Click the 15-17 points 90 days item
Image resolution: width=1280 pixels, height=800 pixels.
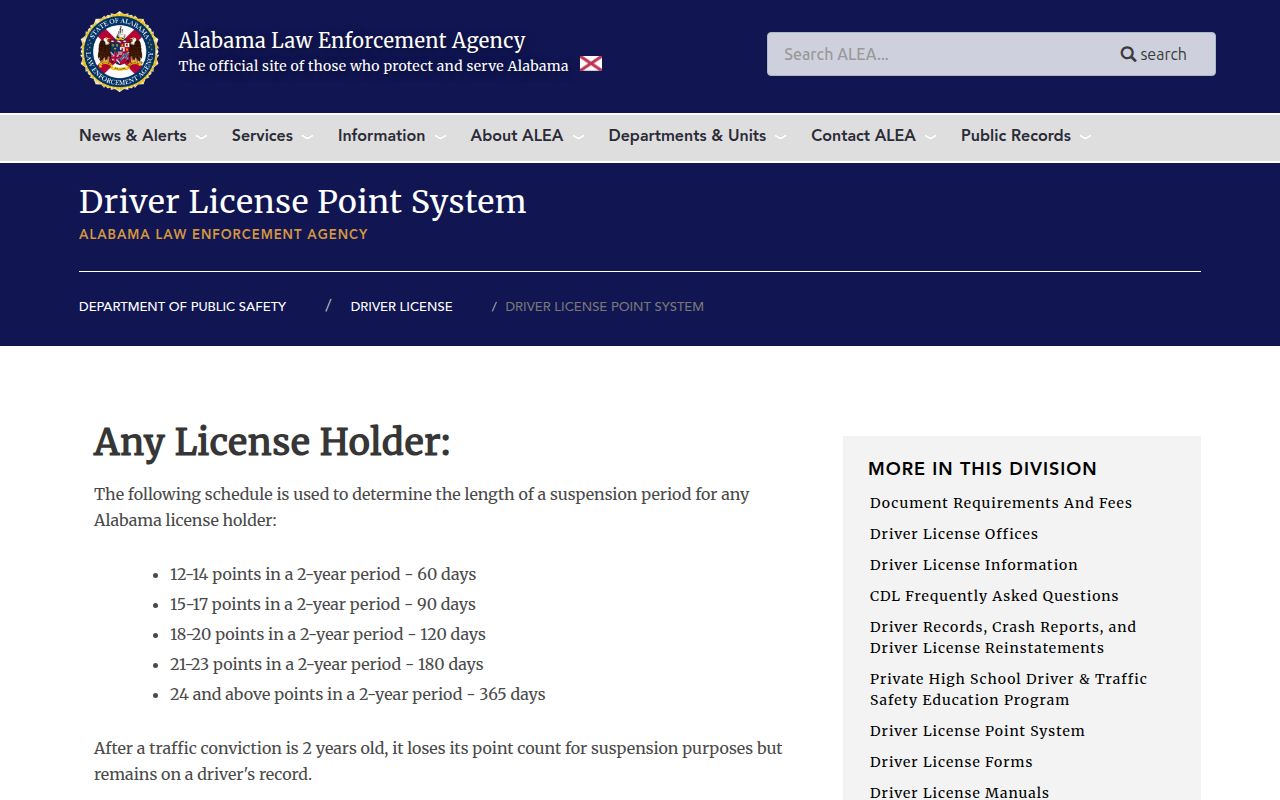tap(323, 604)
